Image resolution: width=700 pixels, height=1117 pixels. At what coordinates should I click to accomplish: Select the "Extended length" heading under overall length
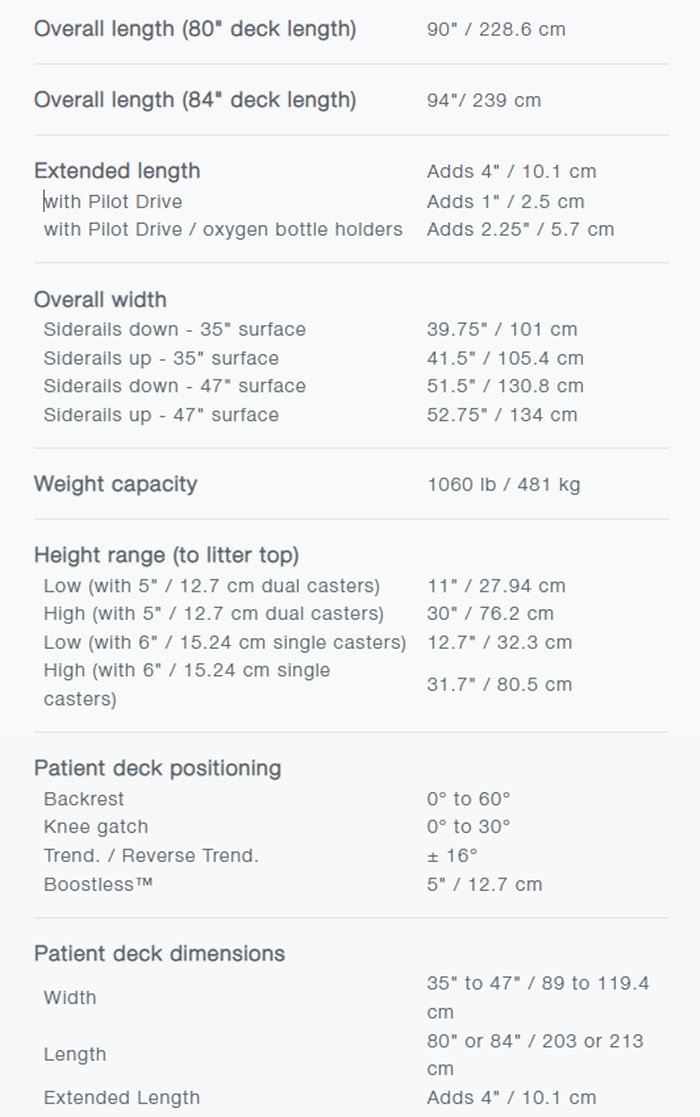[x=117, y=171]
